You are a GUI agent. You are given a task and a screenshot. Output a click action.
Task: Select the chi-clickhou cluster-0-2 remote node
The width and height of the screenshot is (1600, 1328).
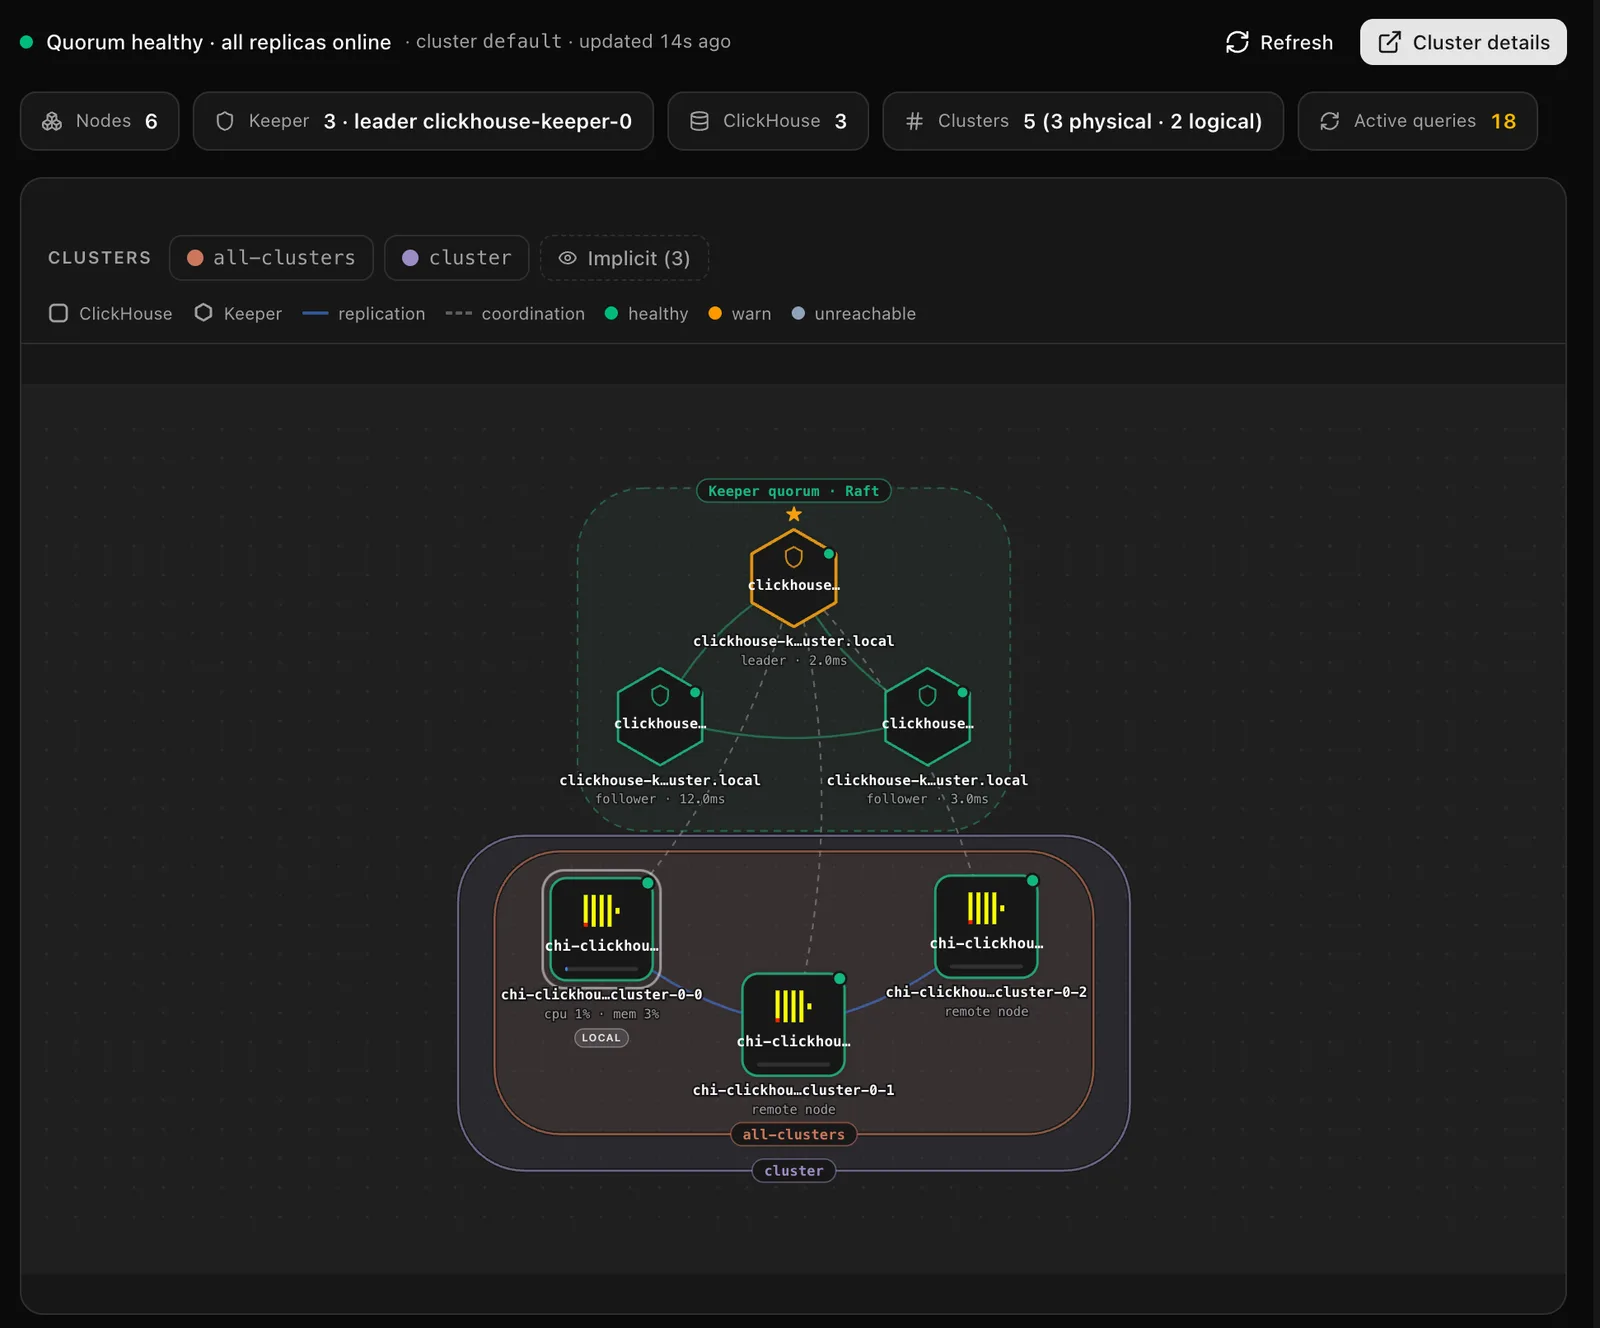986,927
